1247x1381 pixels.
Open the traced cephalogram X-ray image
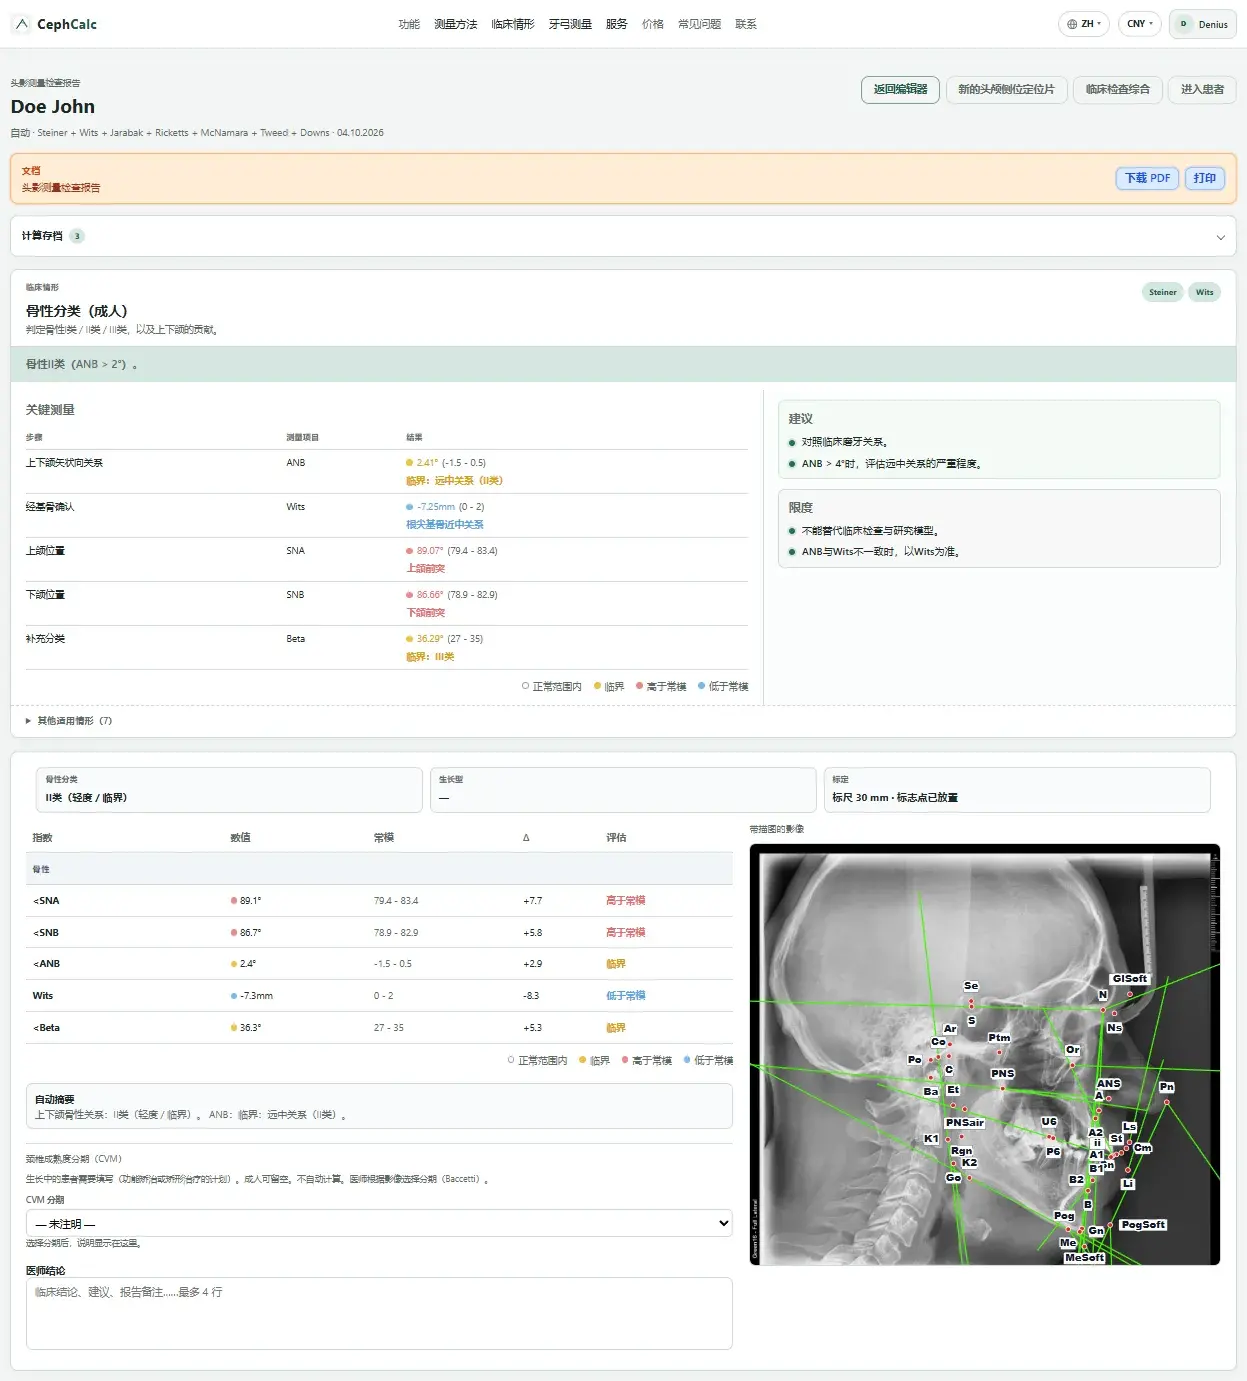click(x=985, y=1055)
